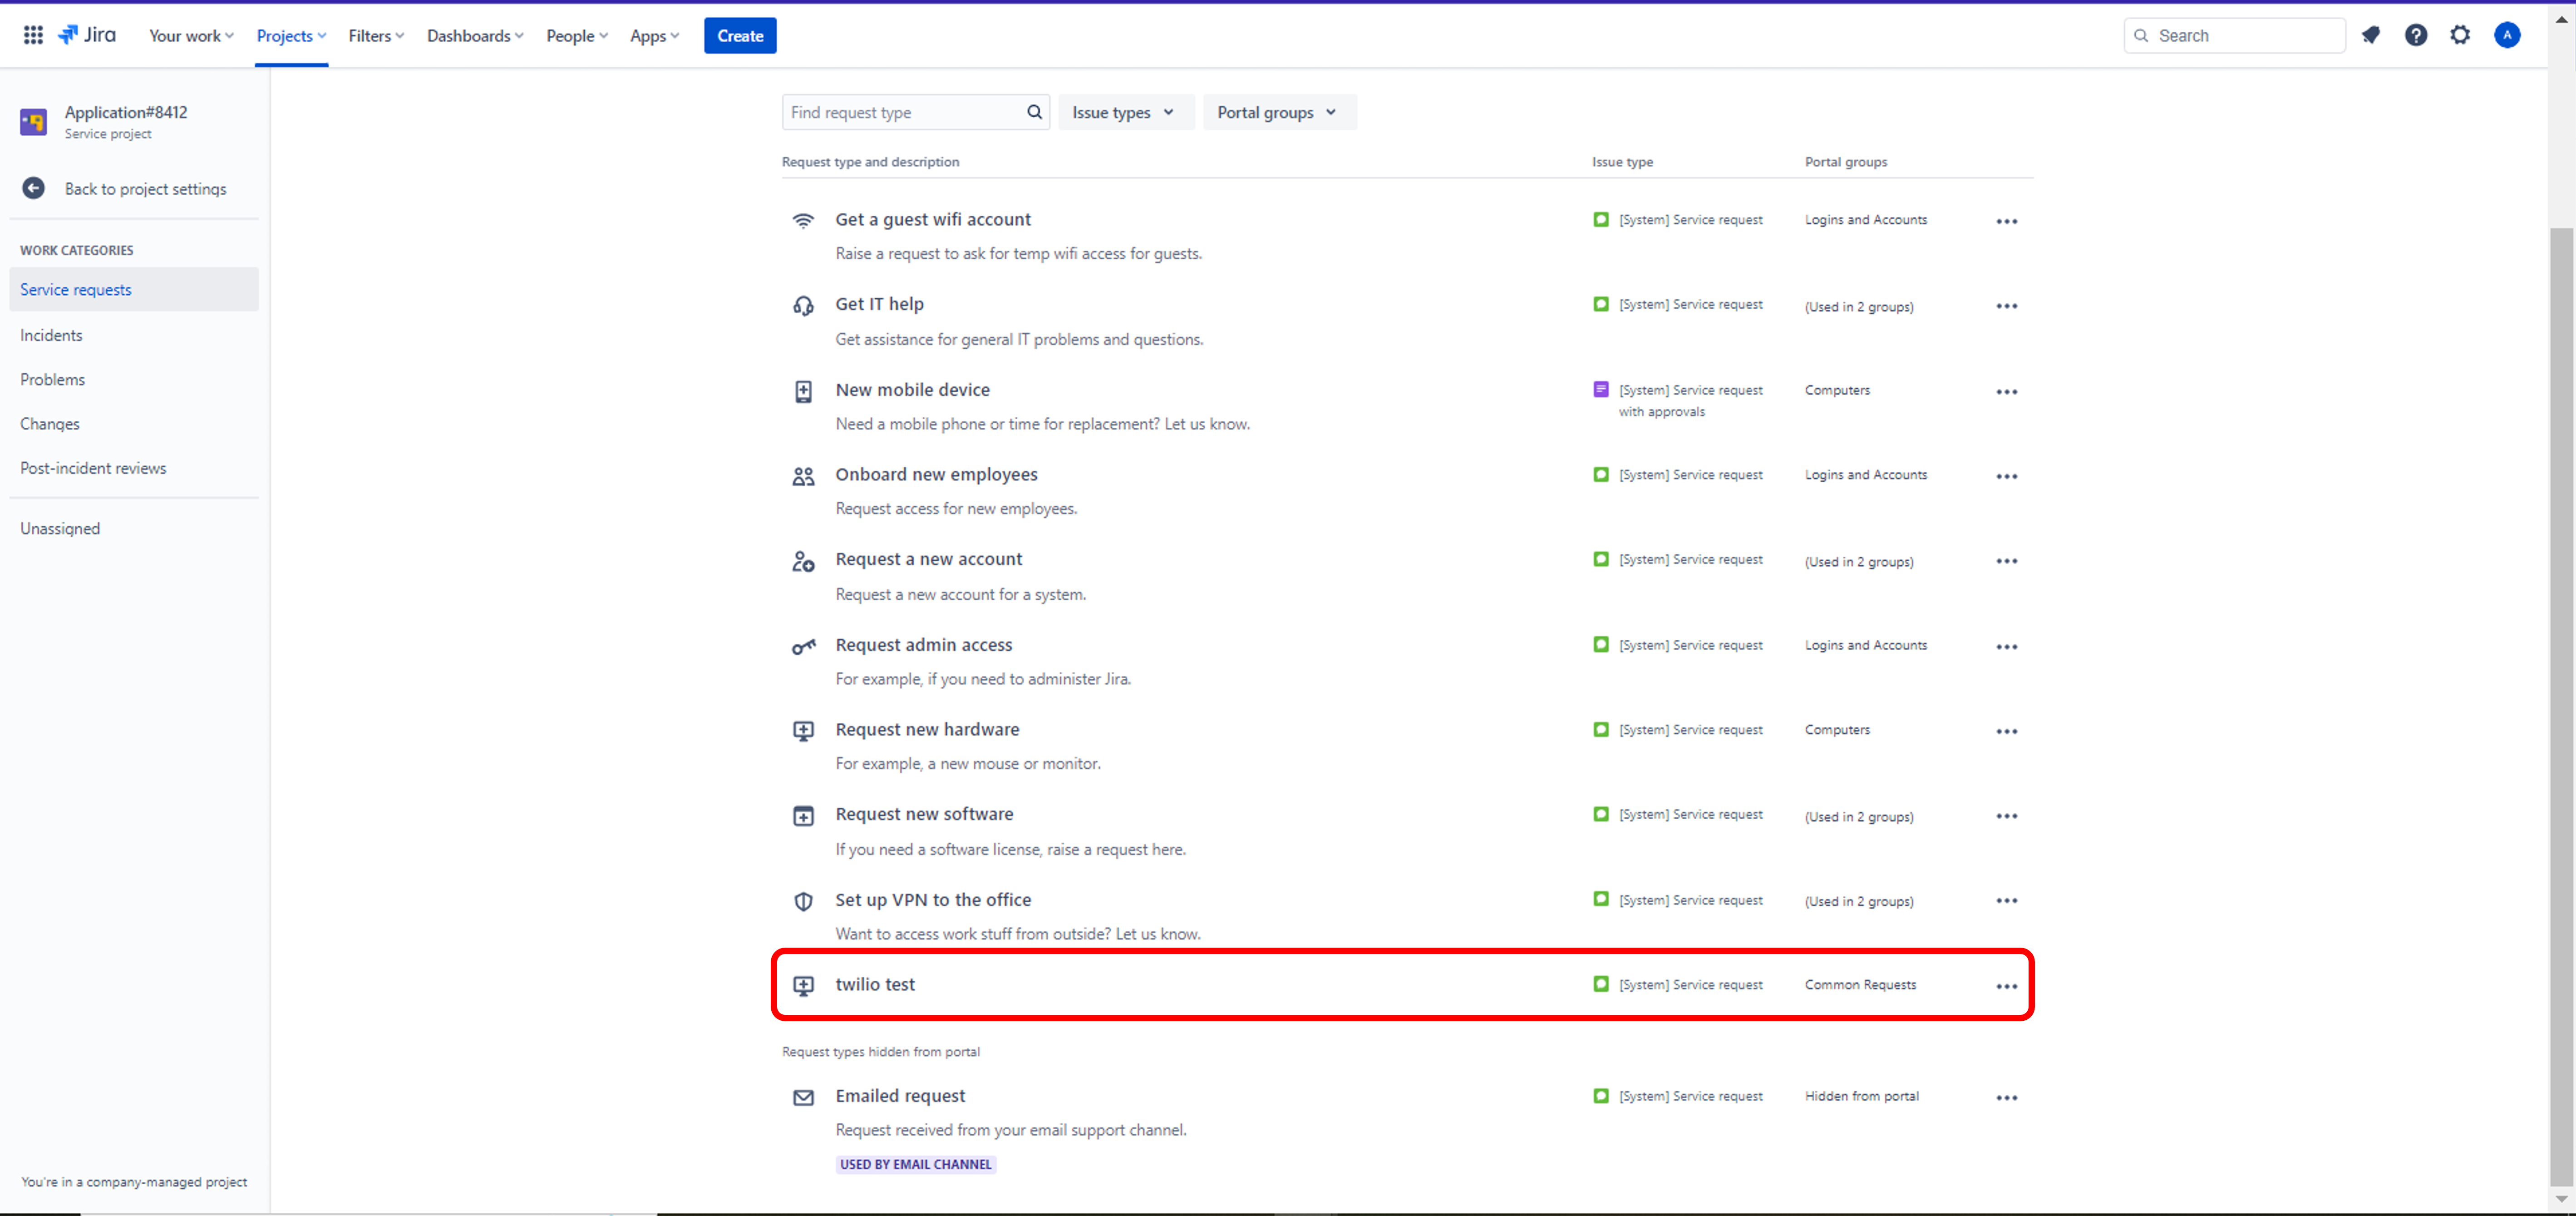Click the Find request type field
The height and width of the screenshot is (1216, 2576).
point(900,112)
